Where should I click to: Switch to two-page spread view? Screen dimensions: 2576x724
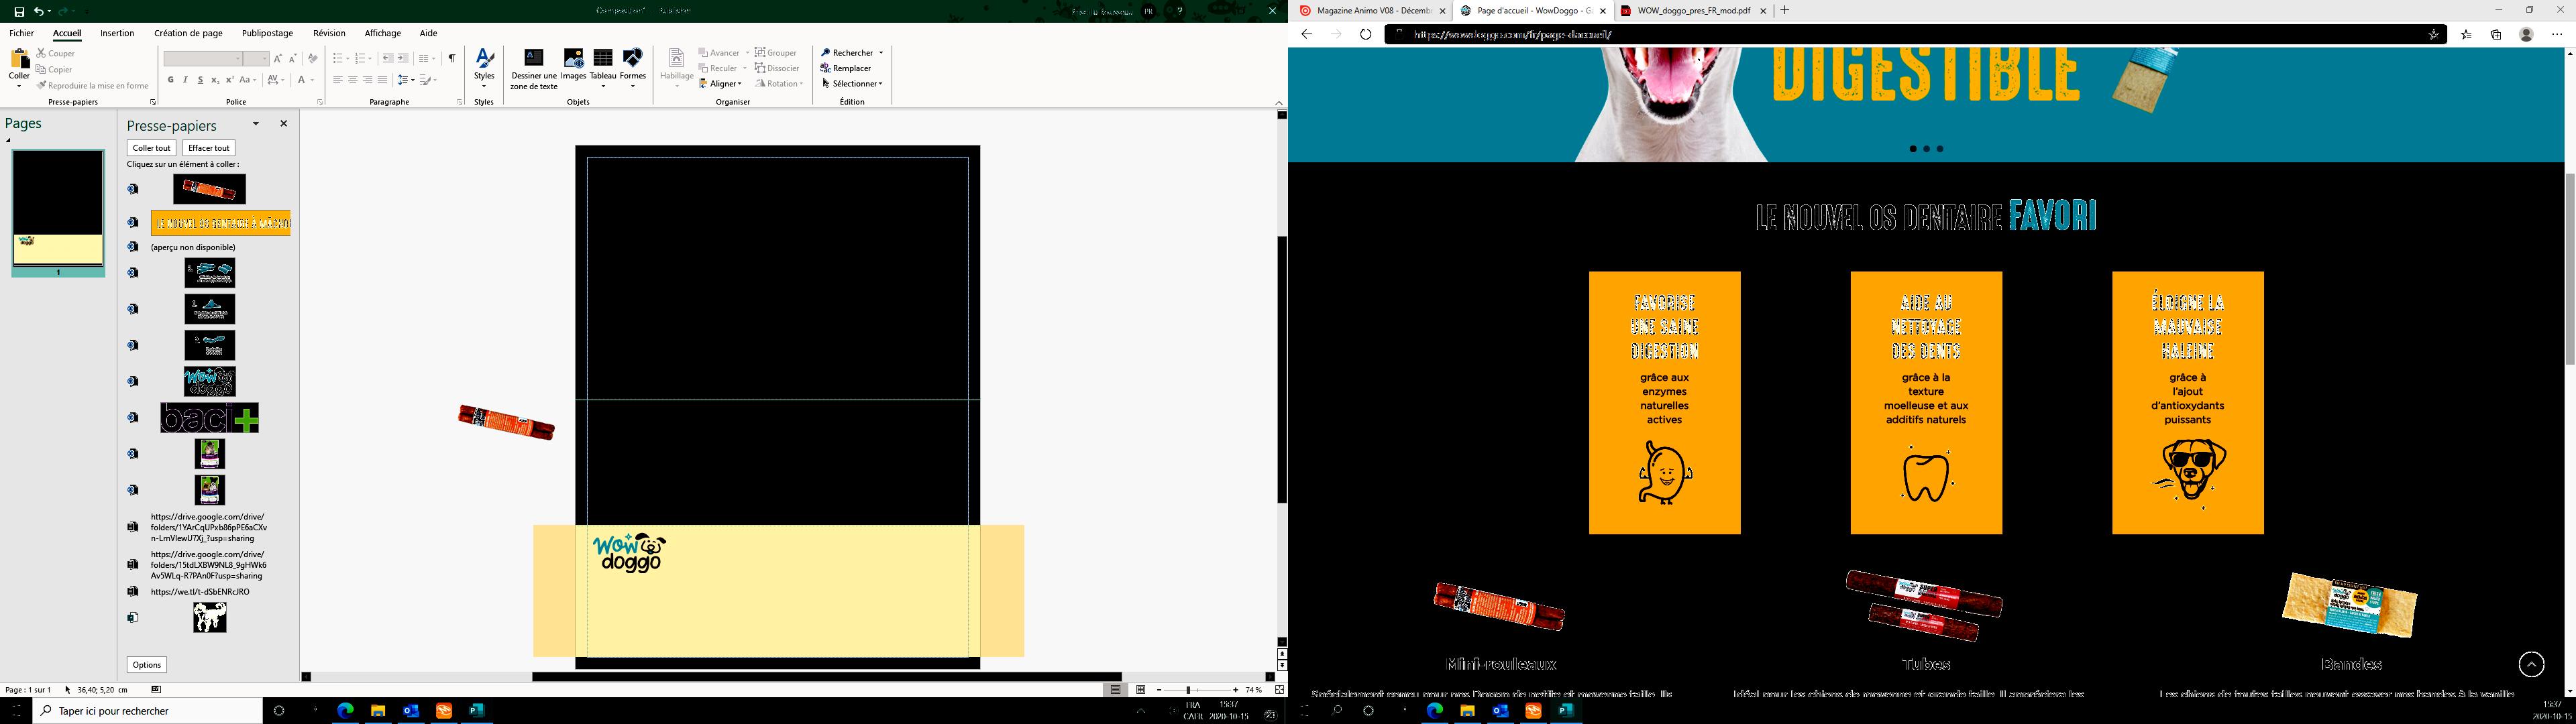[1140, 690]
